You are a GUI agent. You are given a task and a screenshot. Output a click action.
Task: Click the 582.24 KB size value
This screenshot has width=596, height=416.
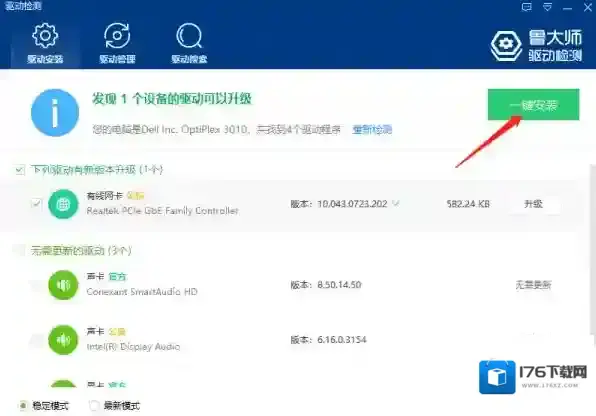click(x=468, y=204)
